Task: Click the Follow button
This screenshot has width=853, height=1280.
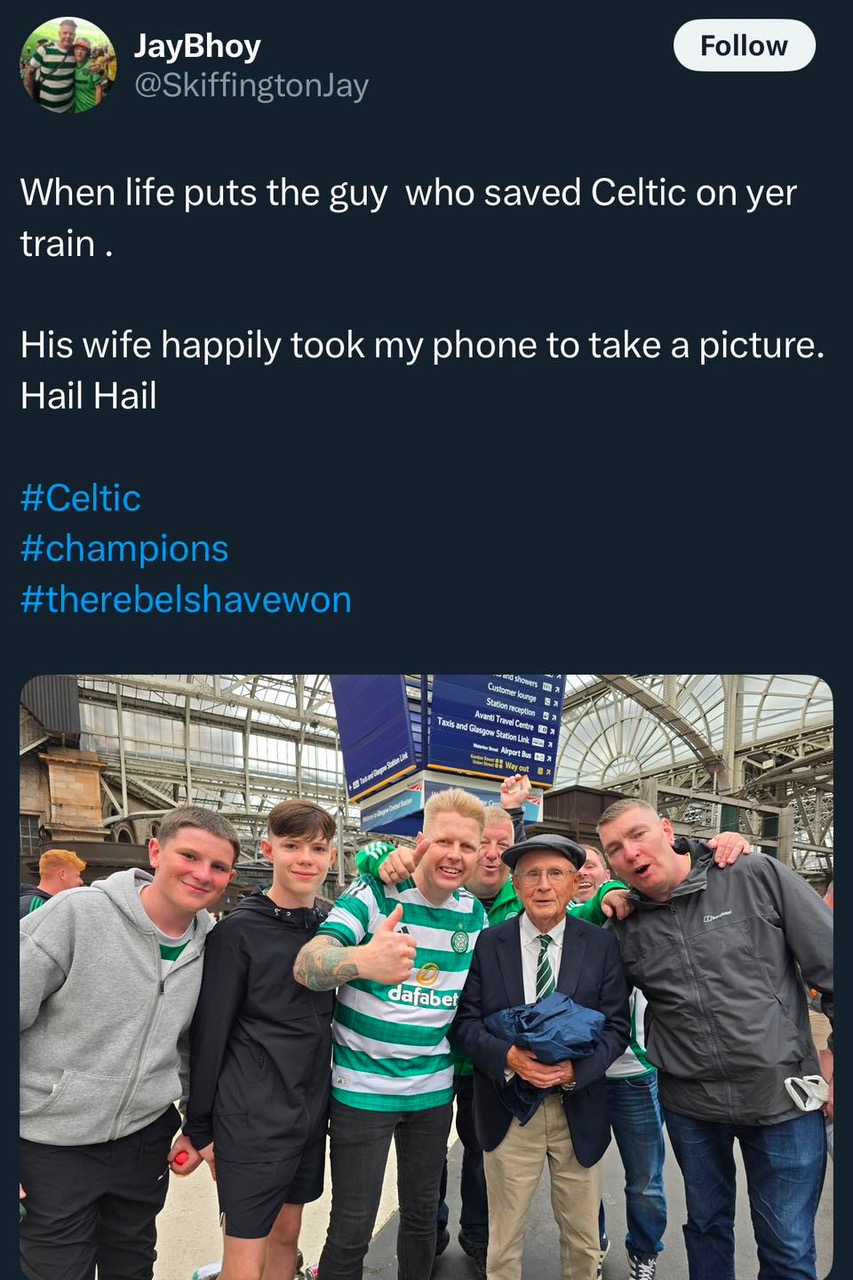Action: tap(744, 46)
